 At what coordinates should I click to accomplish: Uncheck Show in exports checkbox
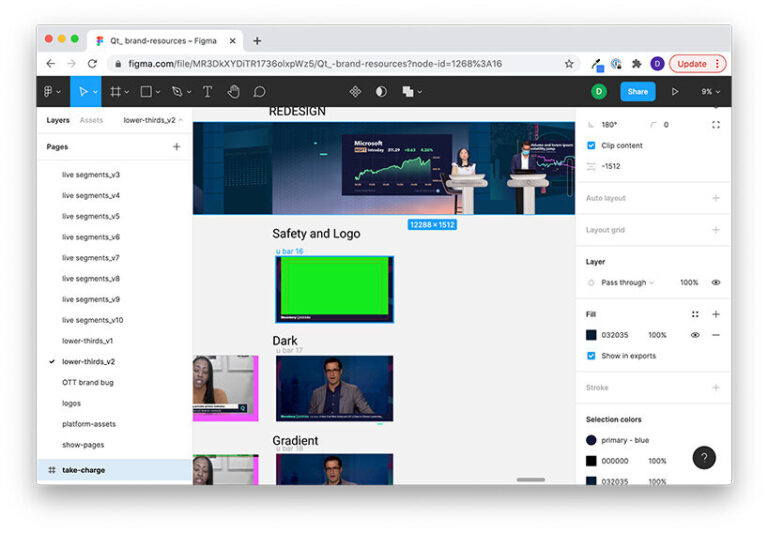tap(591, 355)
